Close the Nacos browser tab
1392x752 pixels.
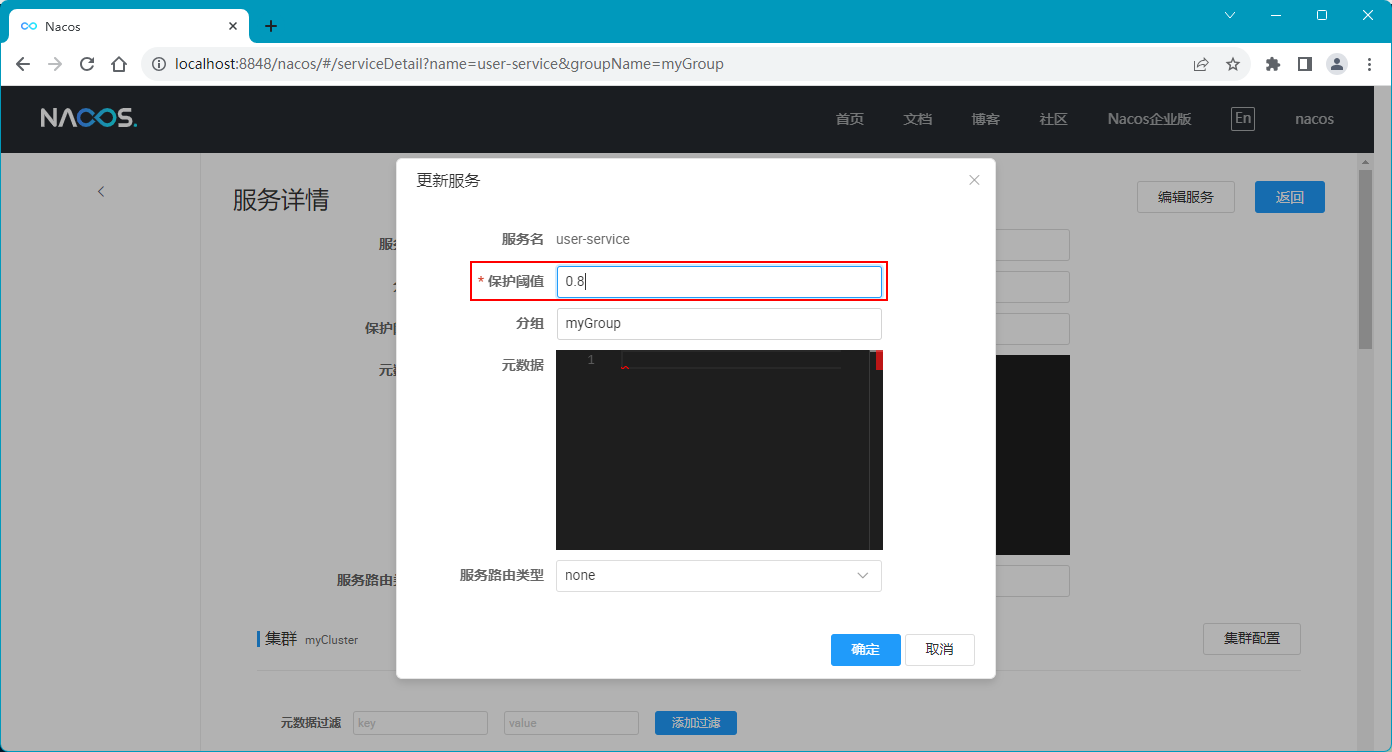point(233,26)
